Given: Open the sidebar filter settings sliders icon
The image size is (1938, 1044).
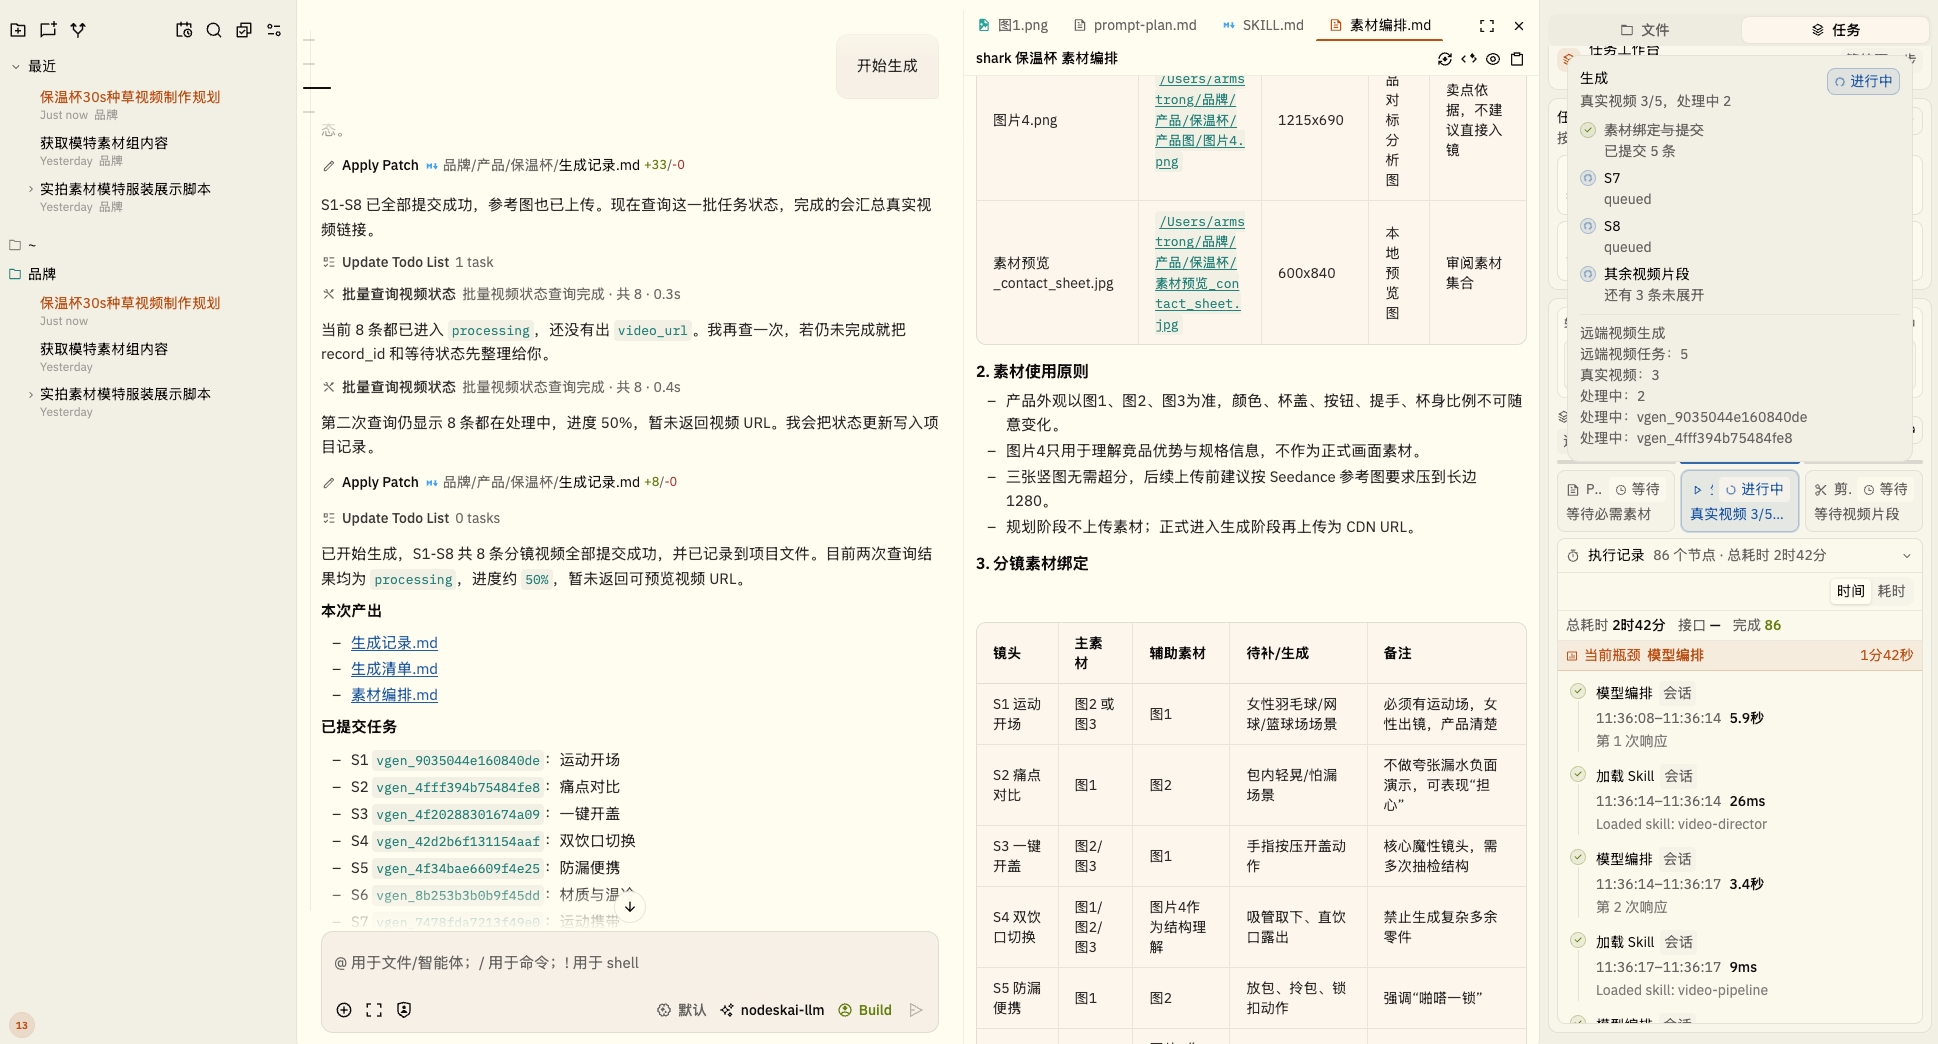Looking at the screenshot, I should [274, 30].
